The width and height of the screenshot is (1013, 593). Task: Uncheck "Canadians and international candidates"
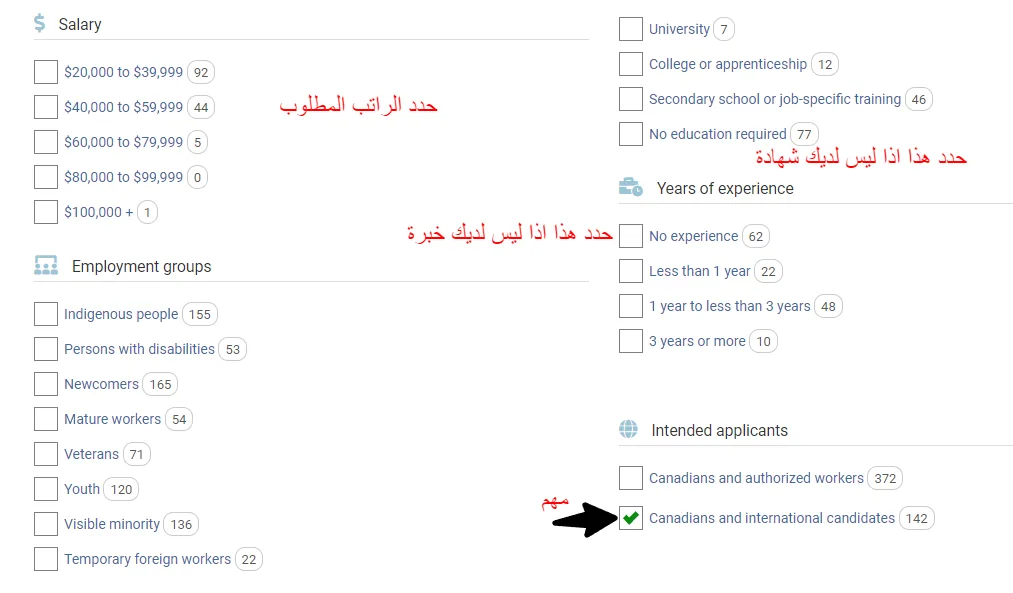click(630, 517)
